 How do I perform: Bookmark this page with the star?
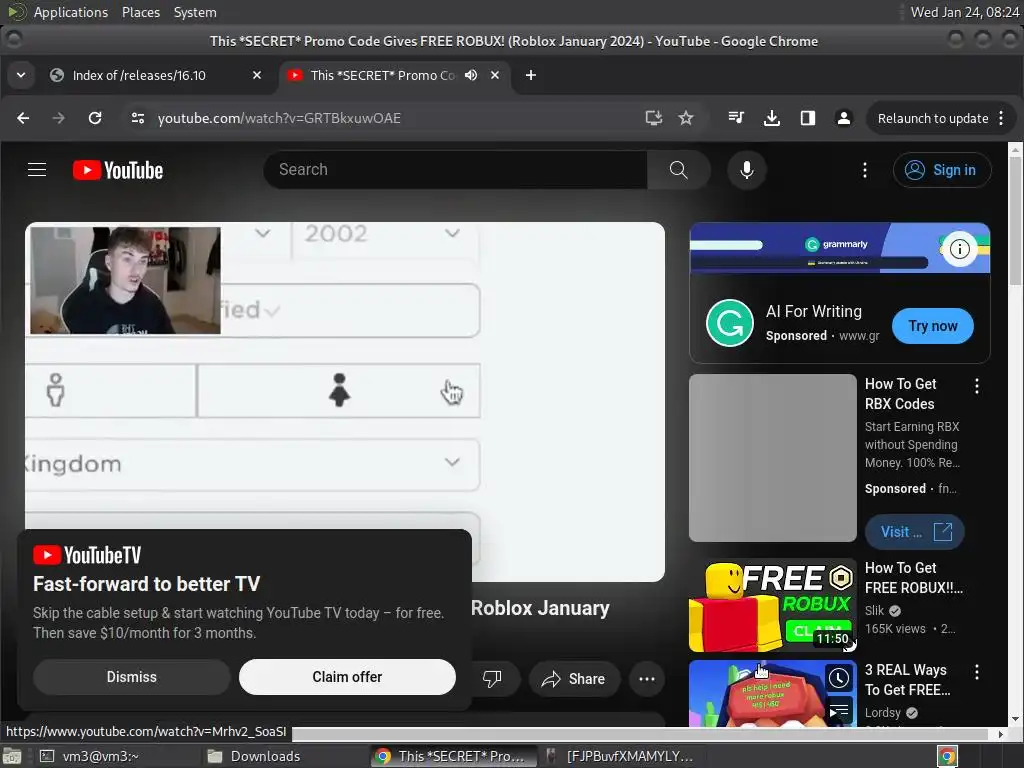[686, 118]
